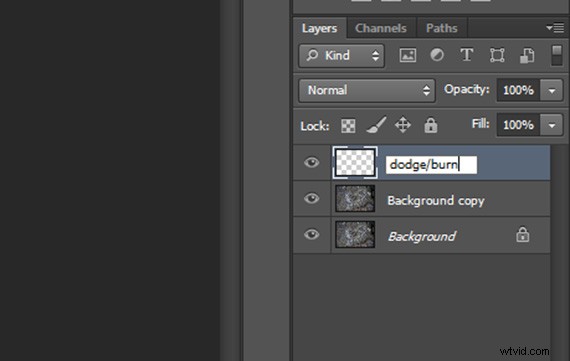Click the Fill 100% value field
This screenshot has height=361, width=570.
click(x=519, y=125)
